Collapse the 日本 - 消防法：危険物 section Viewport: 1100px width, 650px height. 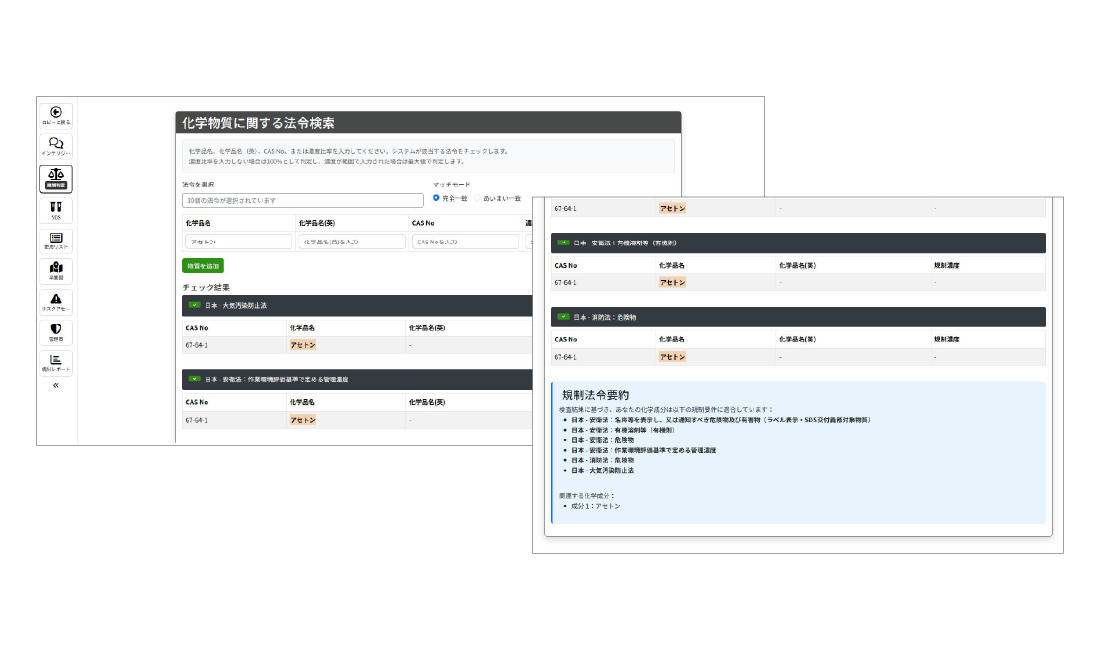coord(563,316)
